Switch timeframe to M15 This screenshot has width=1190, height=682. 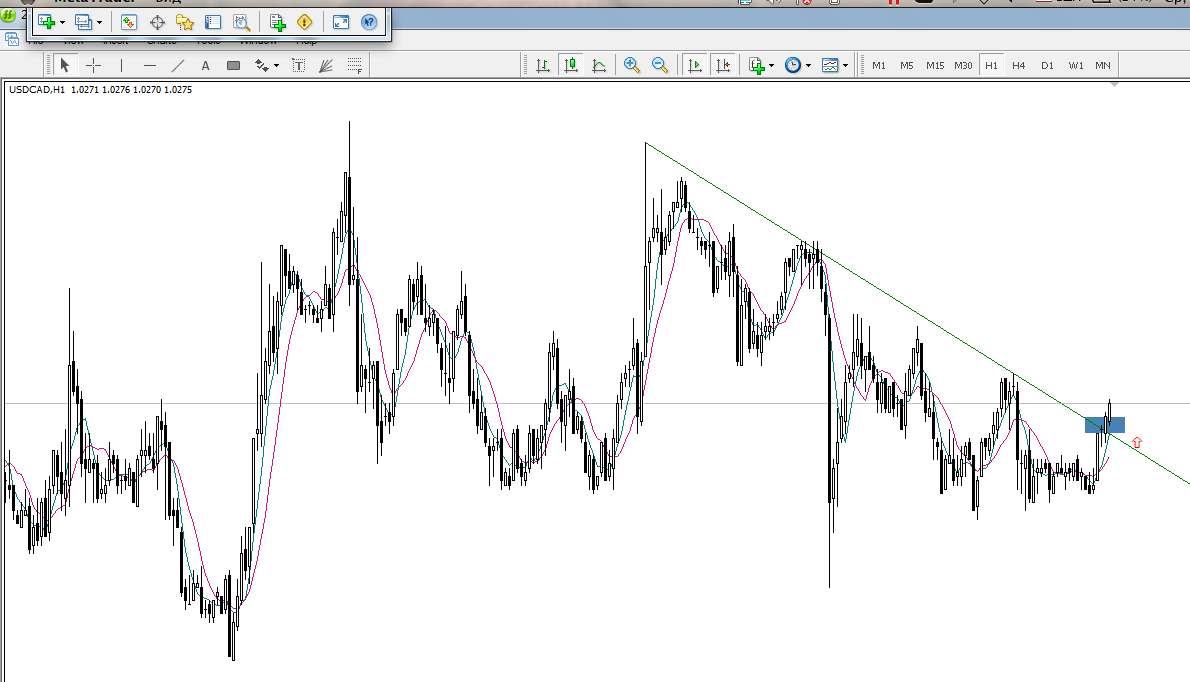tap(935, 65)
